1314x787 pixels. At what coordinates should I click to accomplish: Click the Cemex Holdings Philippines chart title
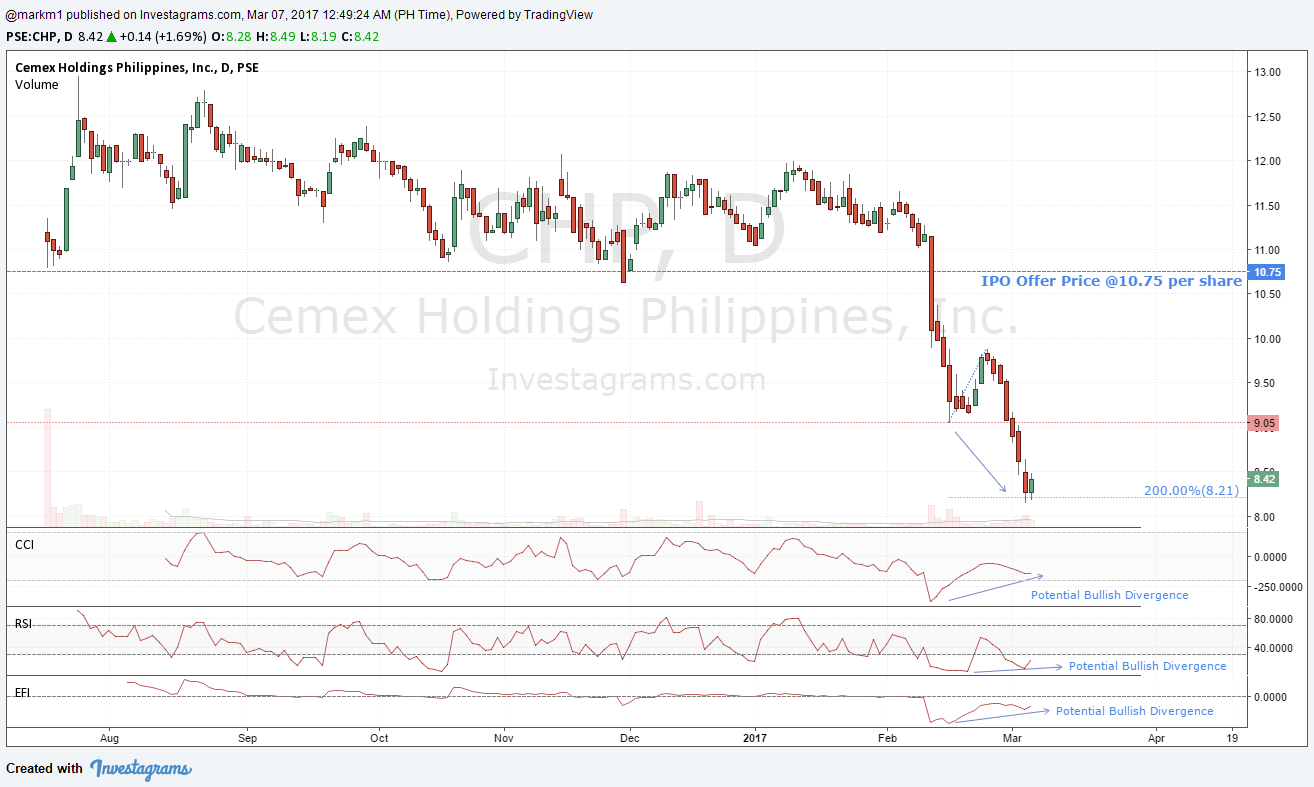[x=137, y=68]
